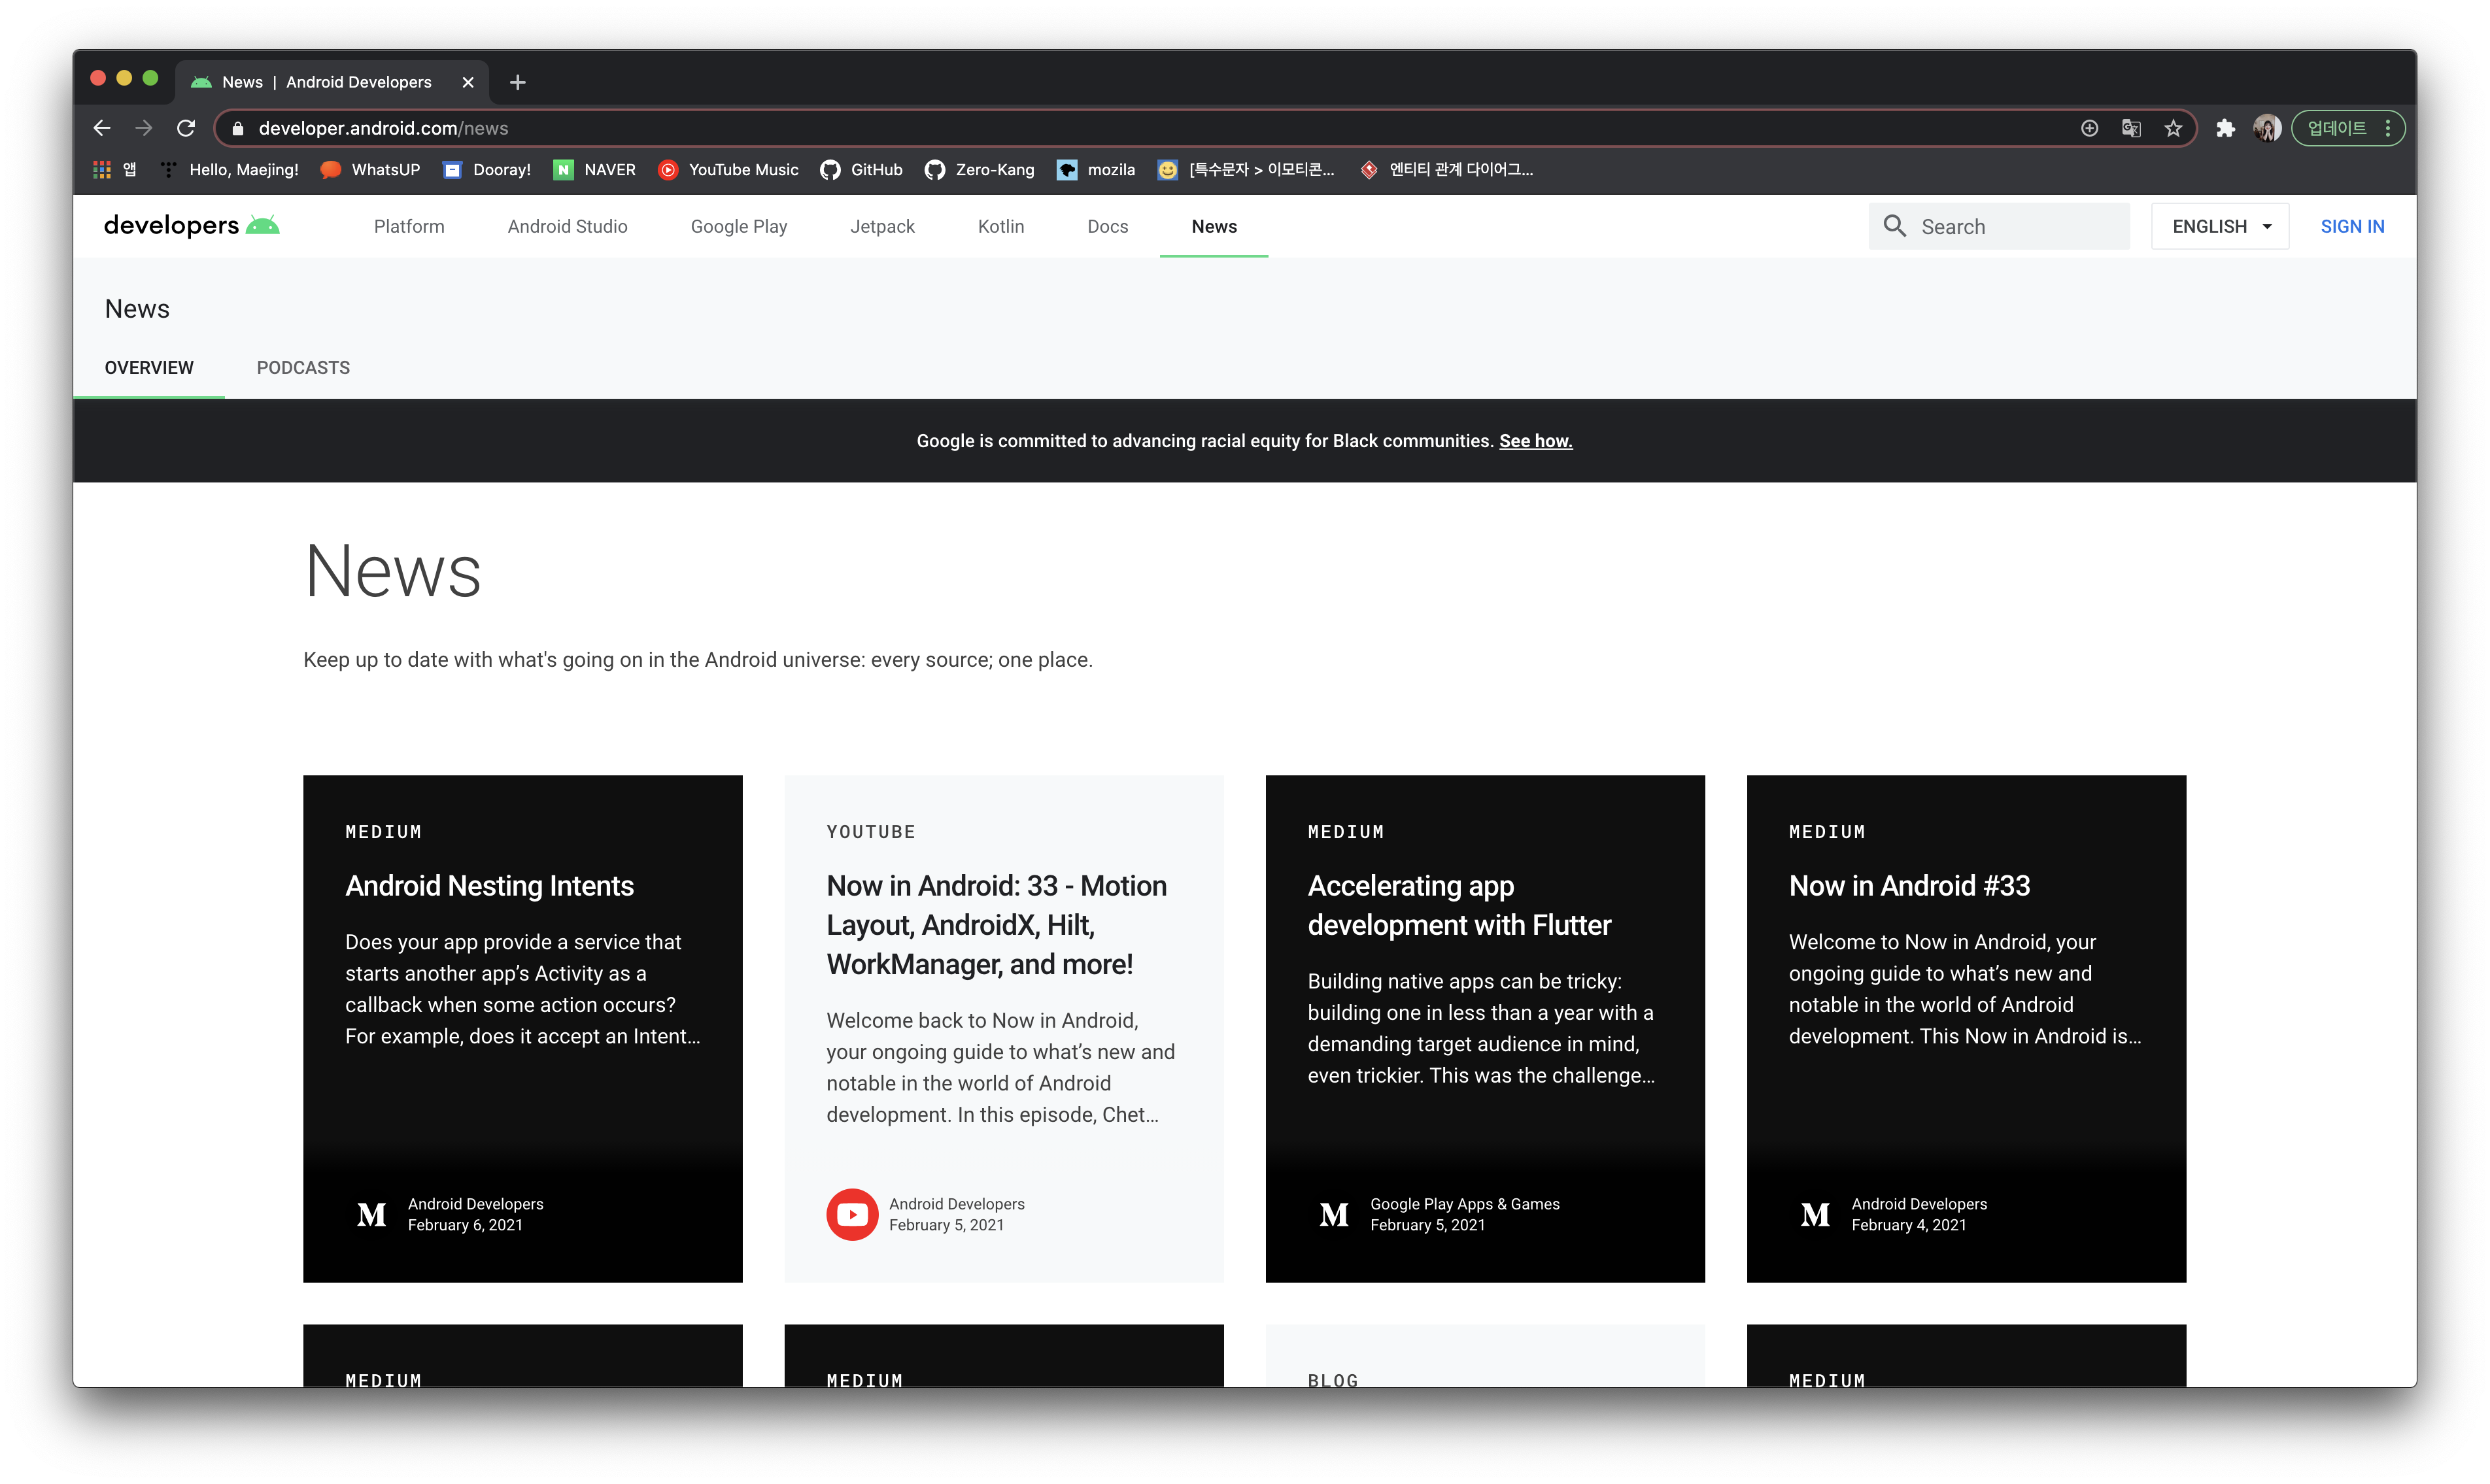Expand the ENGLISH language dropdown

(2220, 226)
